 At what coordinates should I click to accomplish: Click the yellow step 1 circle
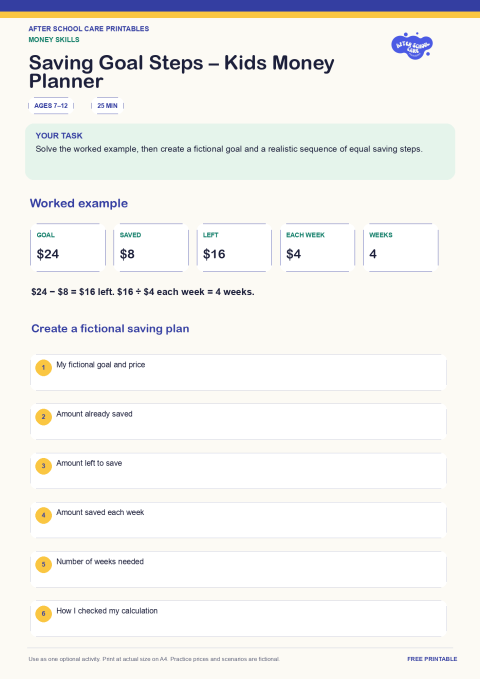tap(43, 368)
